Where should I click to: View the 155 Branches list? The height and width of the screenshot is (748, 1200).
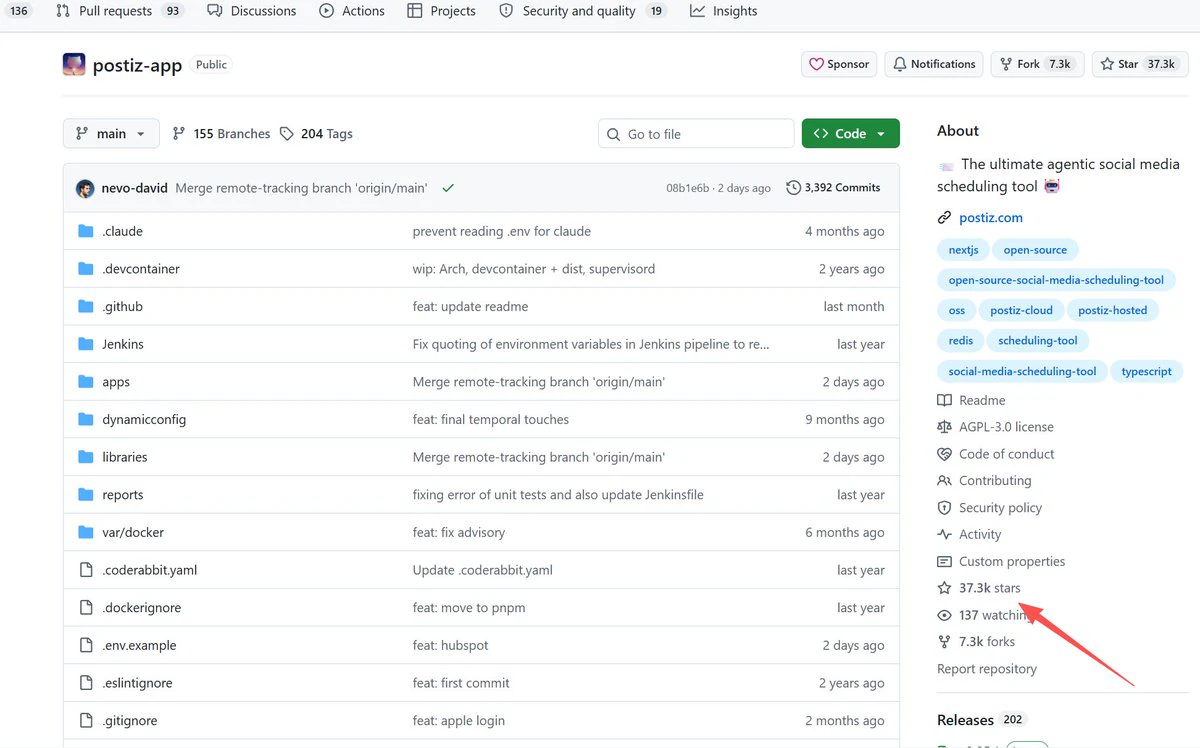[221, 134]
